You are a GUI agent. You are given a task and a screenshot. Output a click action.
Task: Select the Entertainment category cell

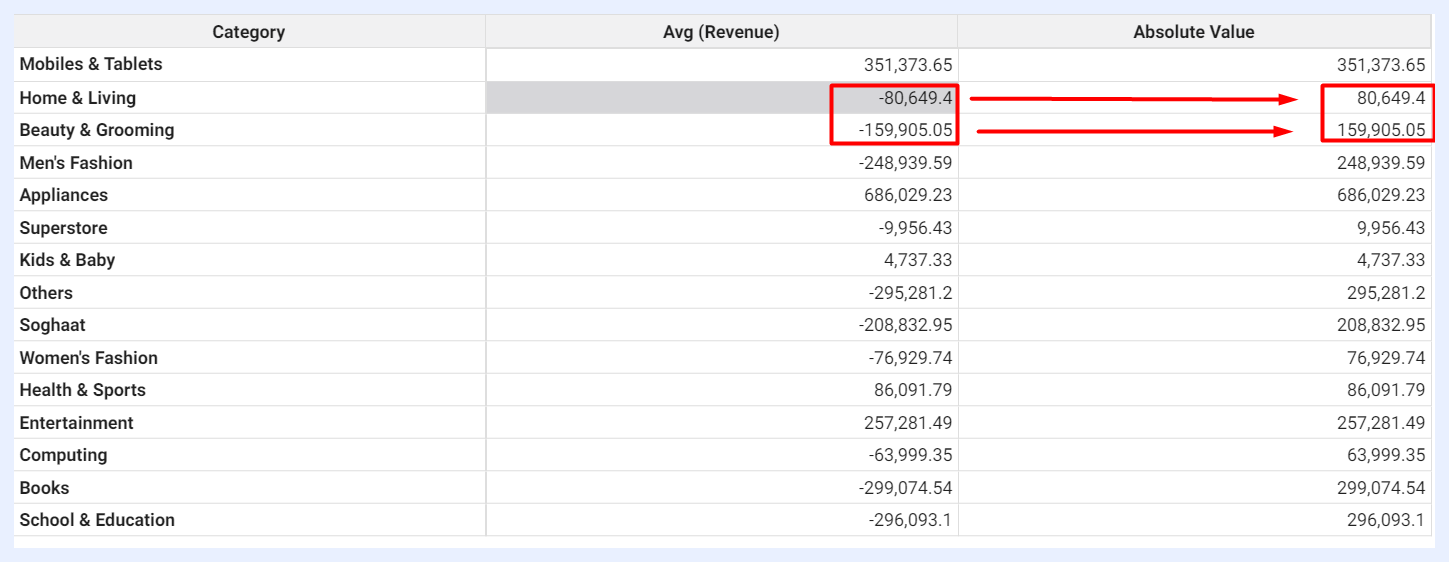coord(249,423)
